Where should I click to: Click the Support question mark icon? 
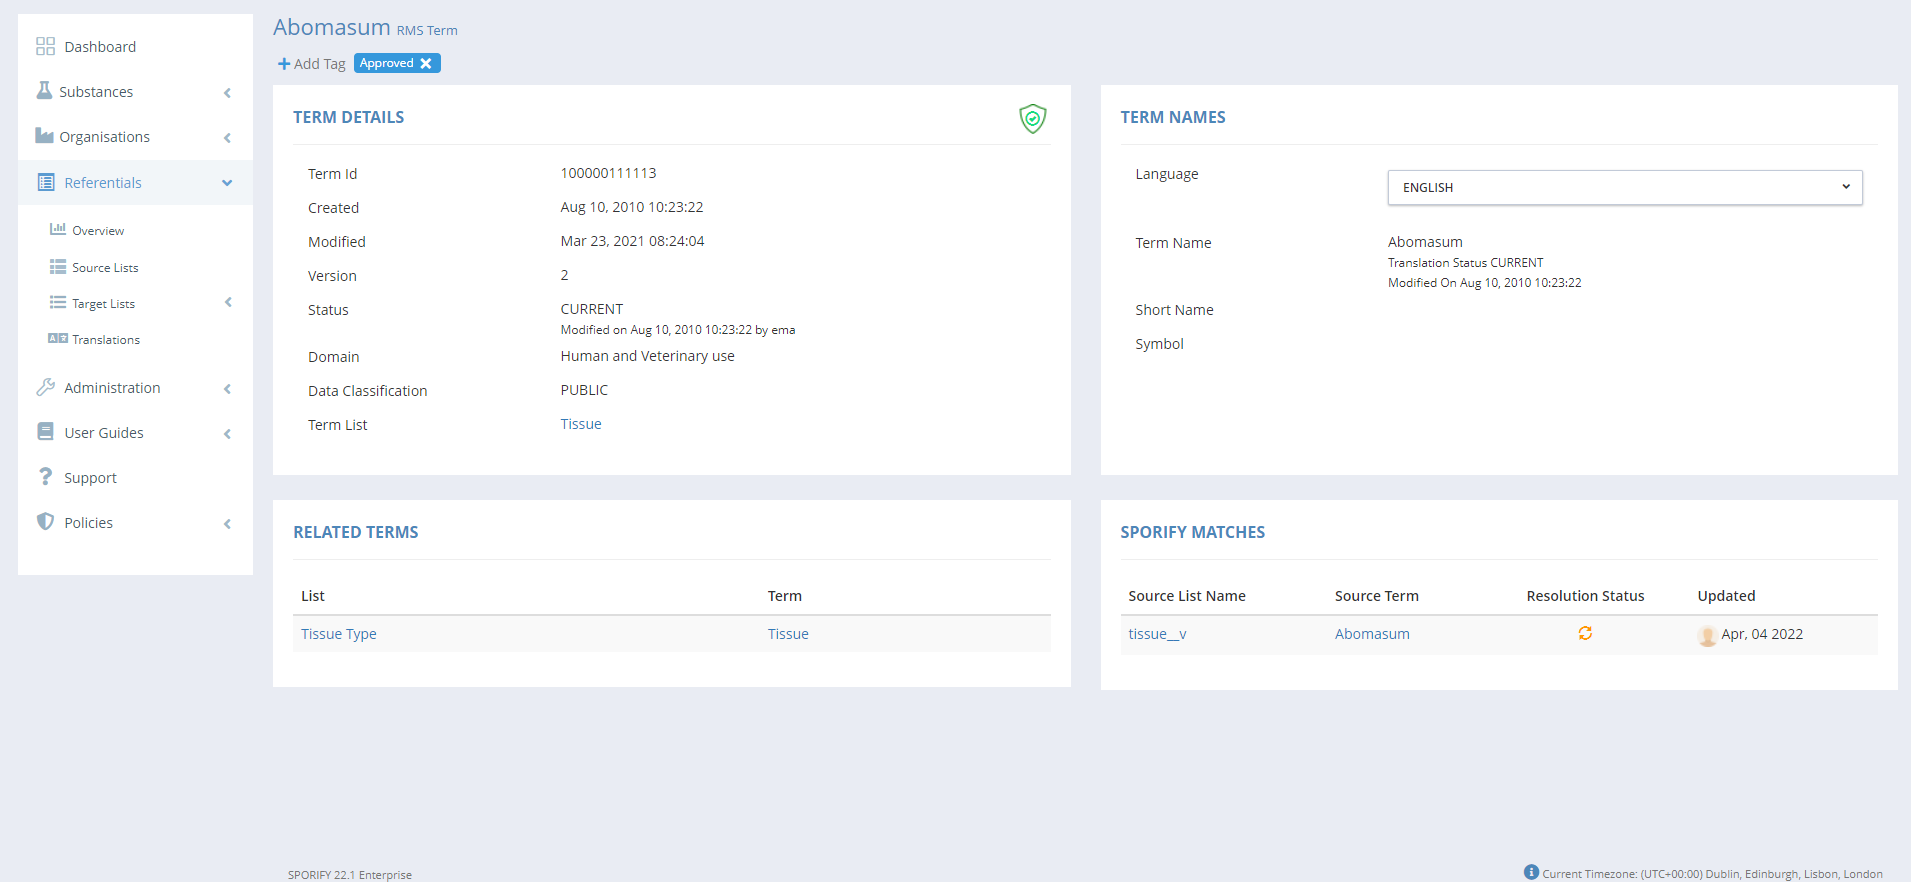pyautogui.click(x=45, y=477)
